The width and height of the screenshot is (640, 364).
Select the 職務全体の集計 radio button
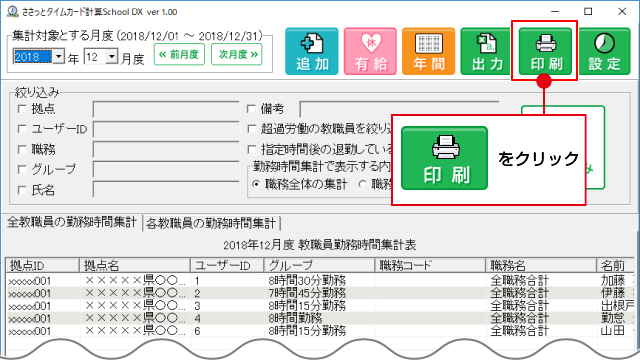click(256, 184)
